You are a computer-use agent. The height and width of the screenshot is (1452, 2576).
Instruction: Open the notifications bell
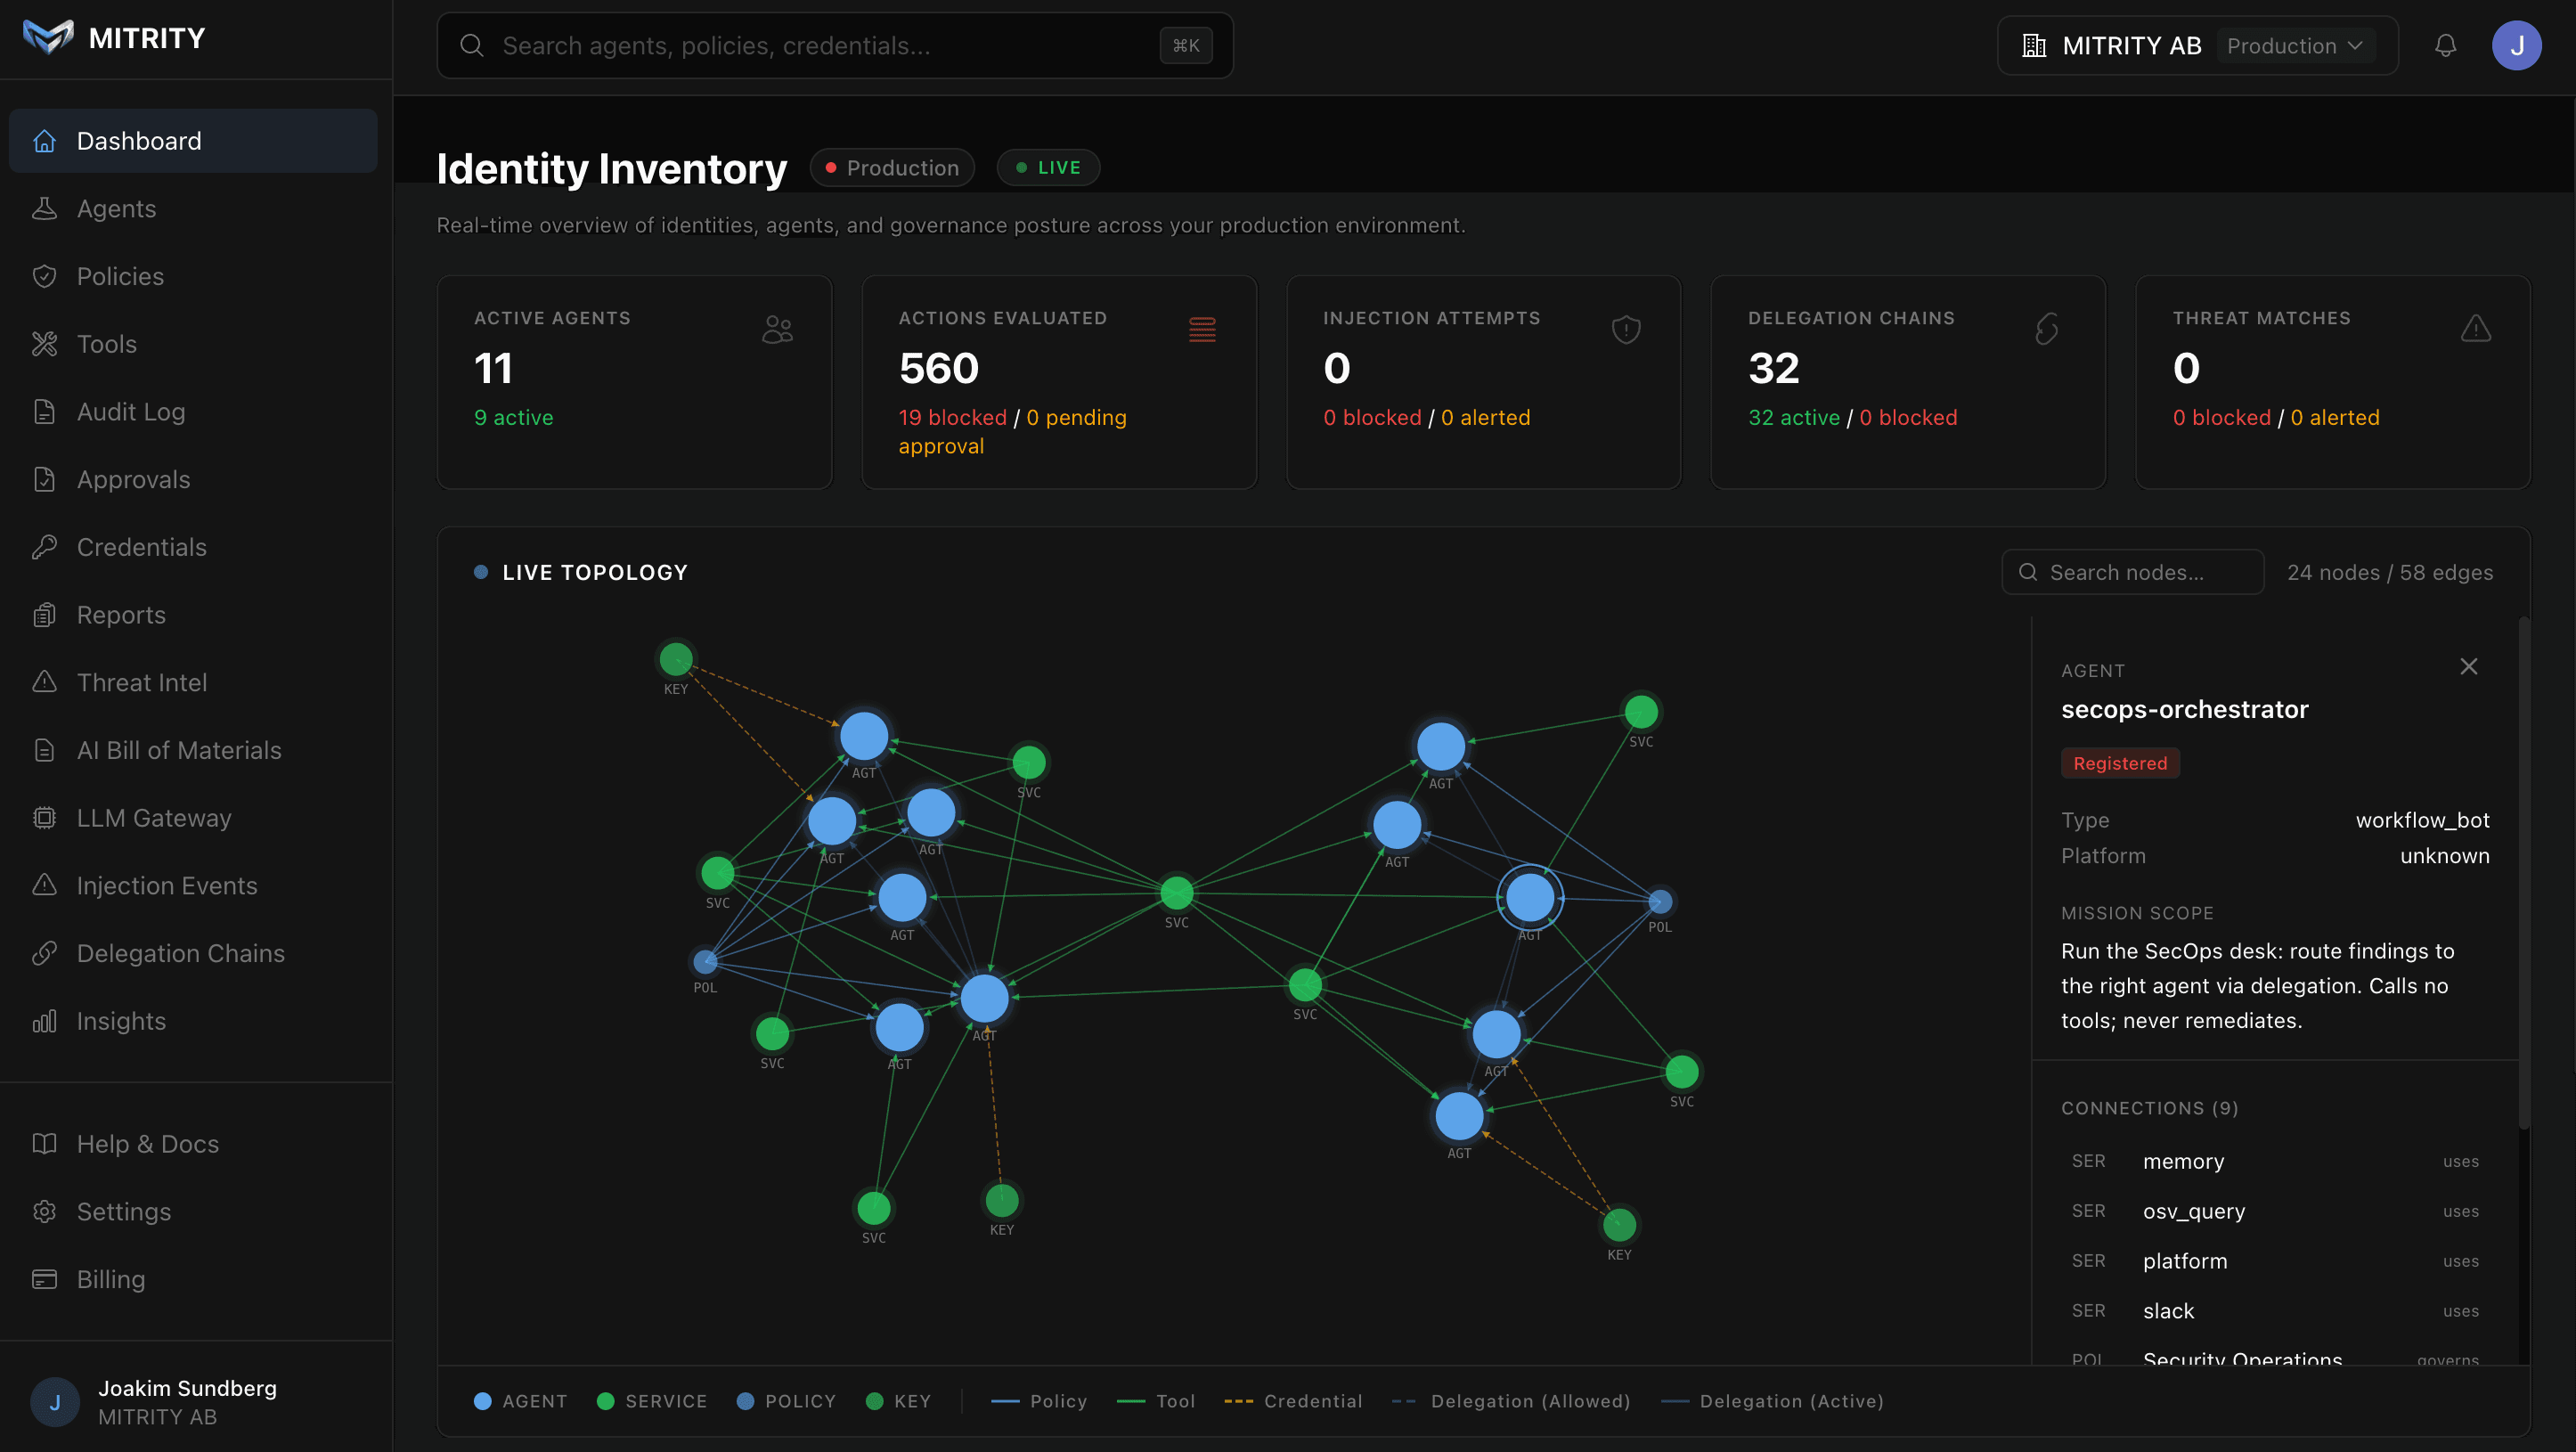pyautogui.click(x=2445, y=46)
